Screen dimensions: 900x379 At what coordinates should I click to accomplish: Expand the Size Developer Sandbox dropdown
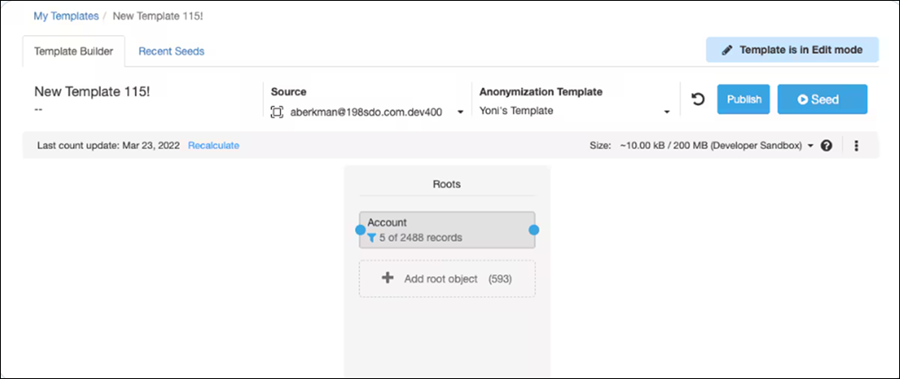(x=810, y=146)
